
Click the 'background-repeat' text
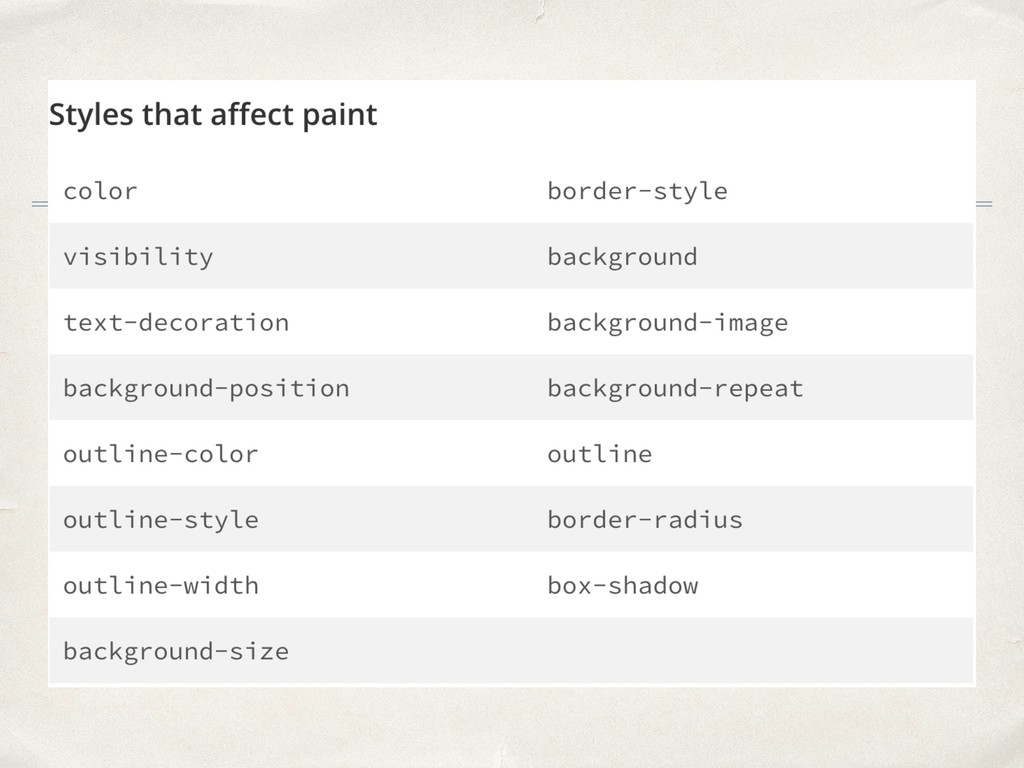point(675,389)
